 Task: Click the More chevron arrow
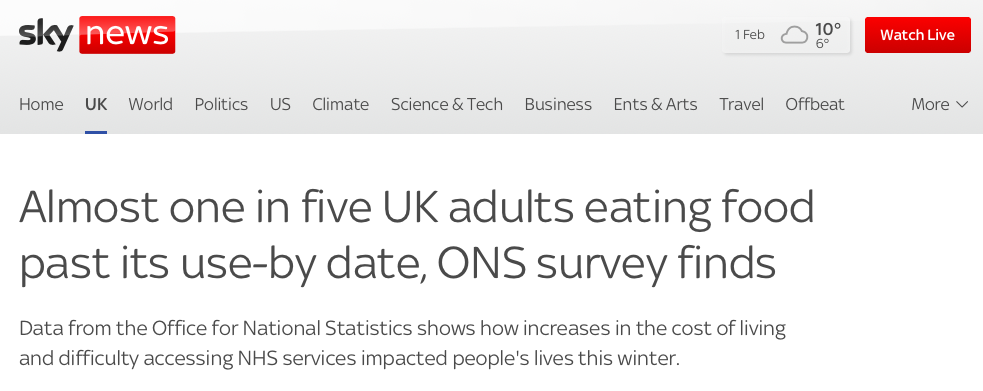962,105
